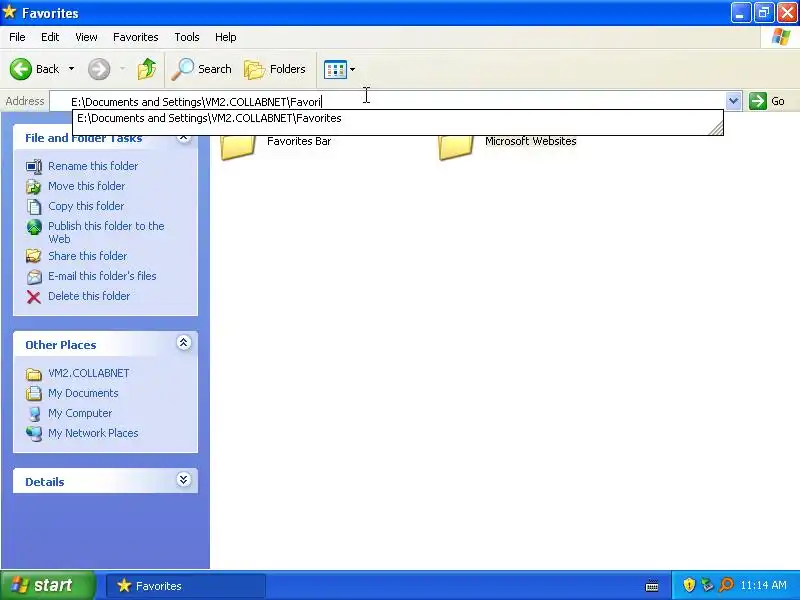Go up one folder level
Screen dimensions: 800x600
pos(147,69)
